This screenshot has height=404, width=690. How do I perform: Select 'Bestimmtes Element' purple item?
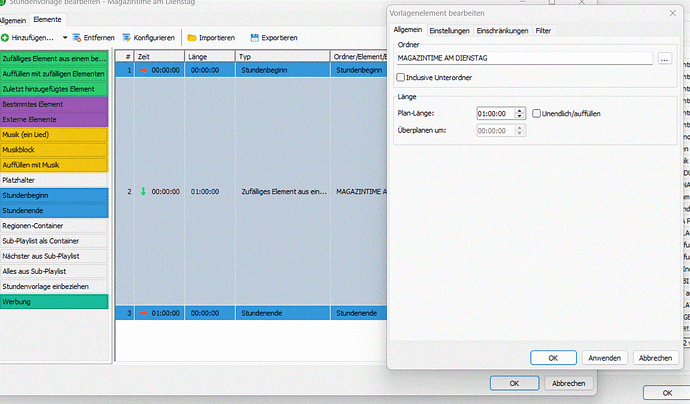[x=54, y=104]
